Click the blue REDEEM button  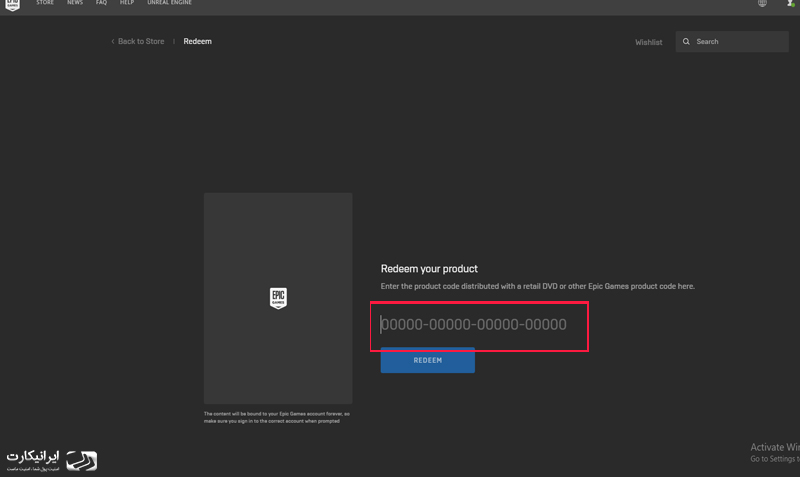point(428,360)
